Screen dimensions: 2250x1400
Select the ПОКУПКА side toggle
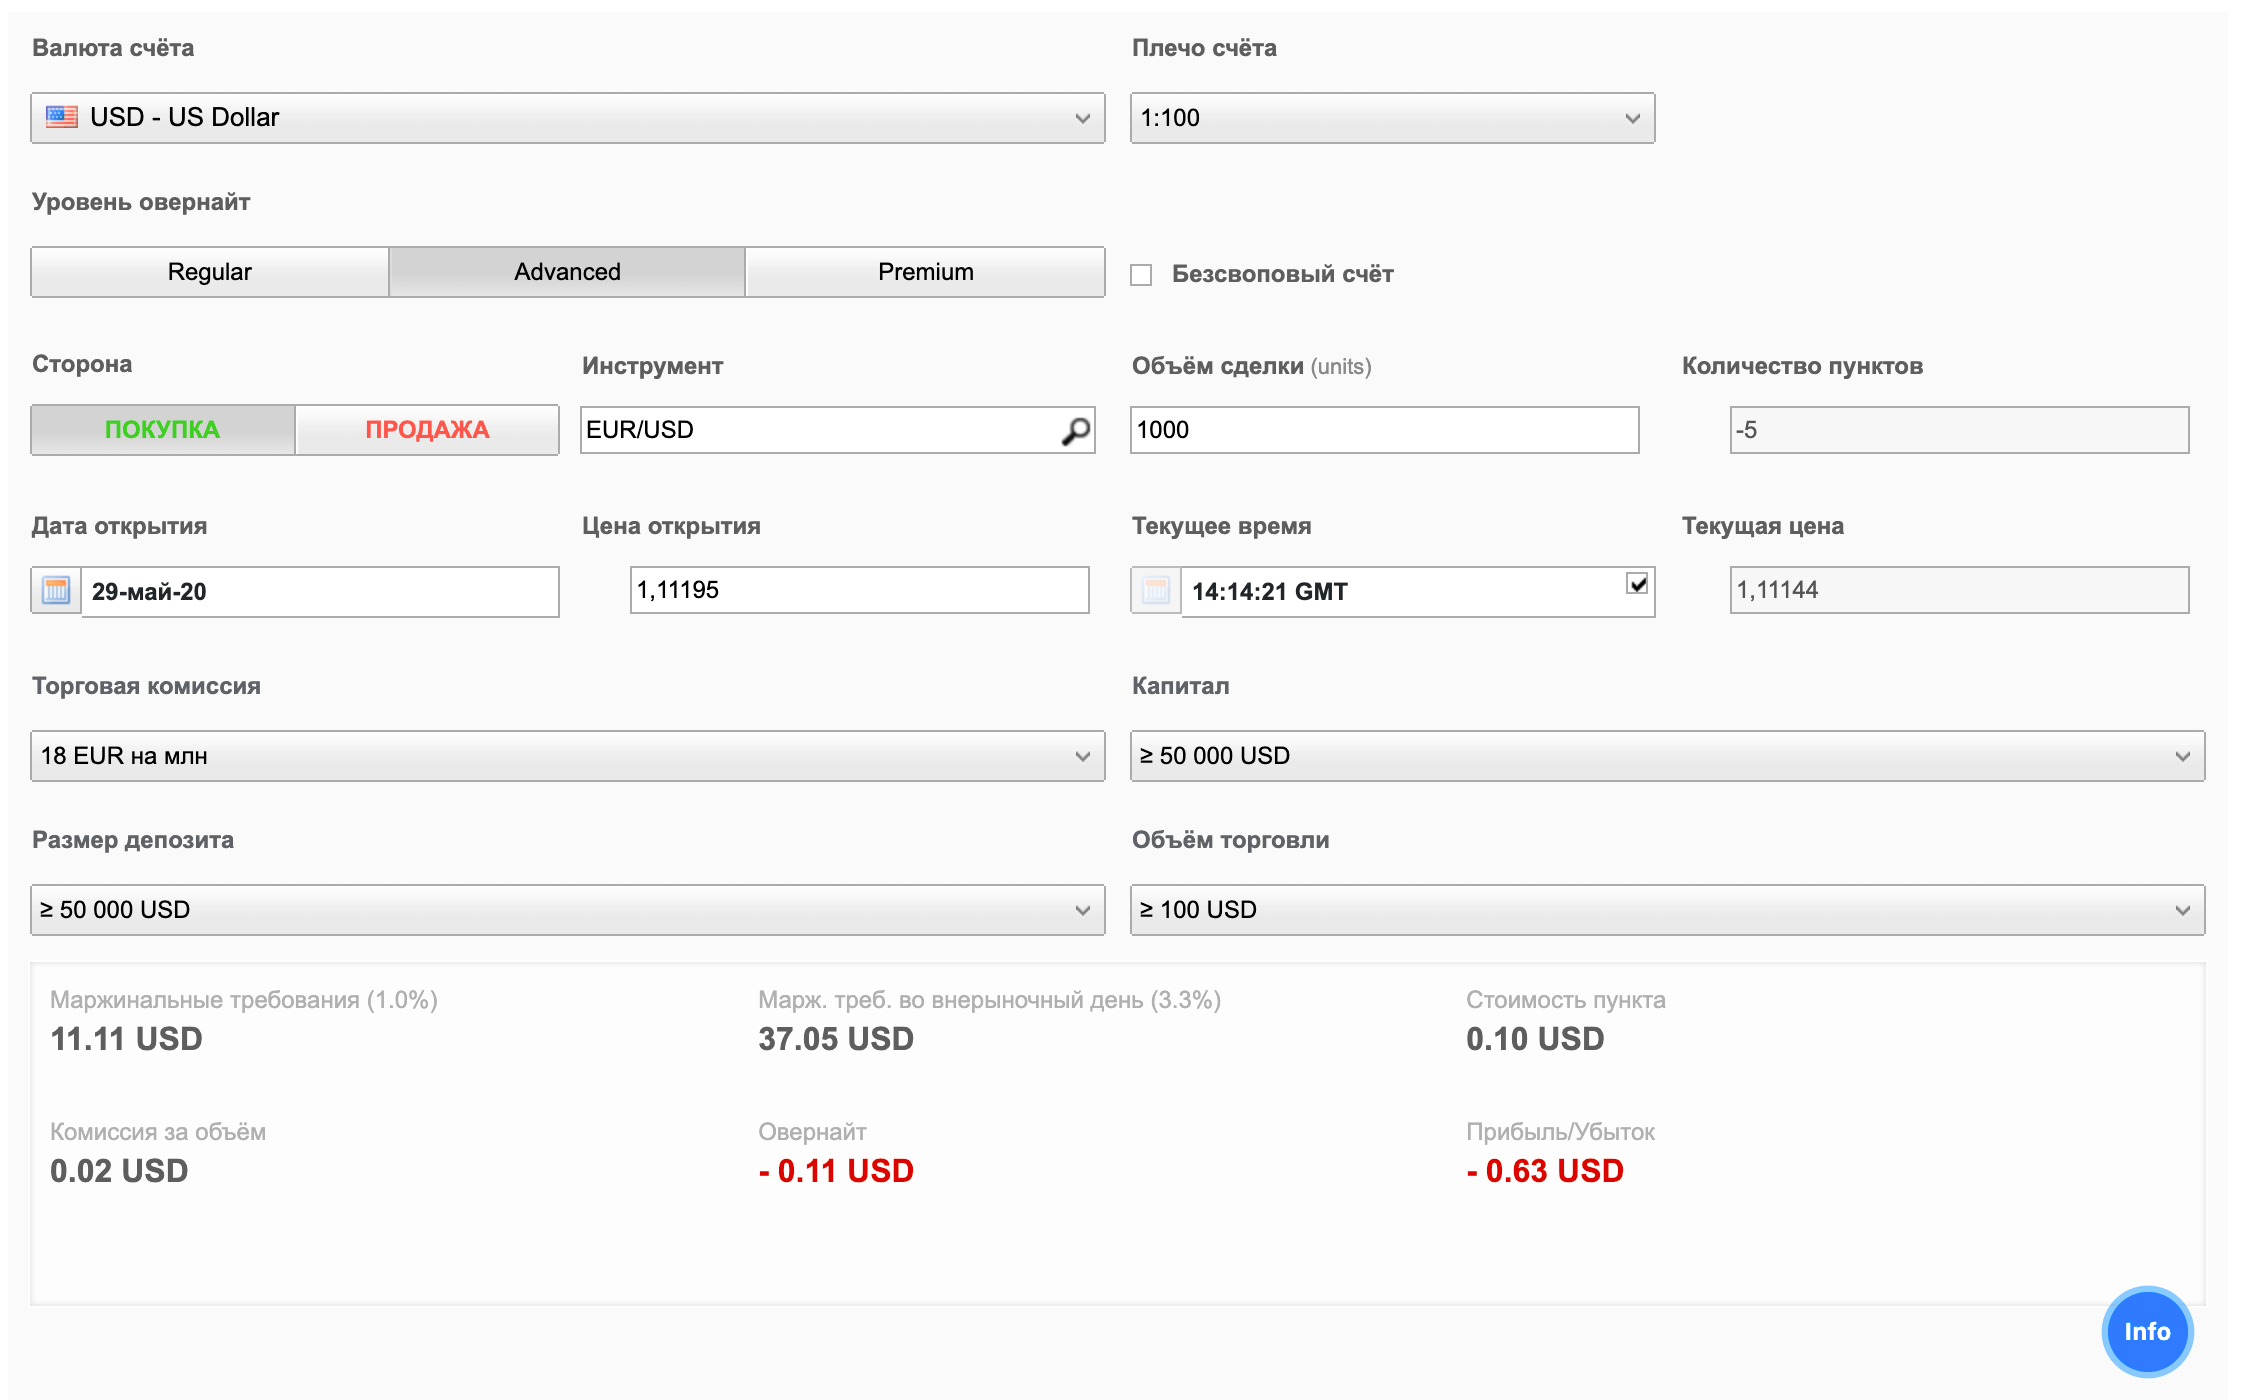coord(163,430)
